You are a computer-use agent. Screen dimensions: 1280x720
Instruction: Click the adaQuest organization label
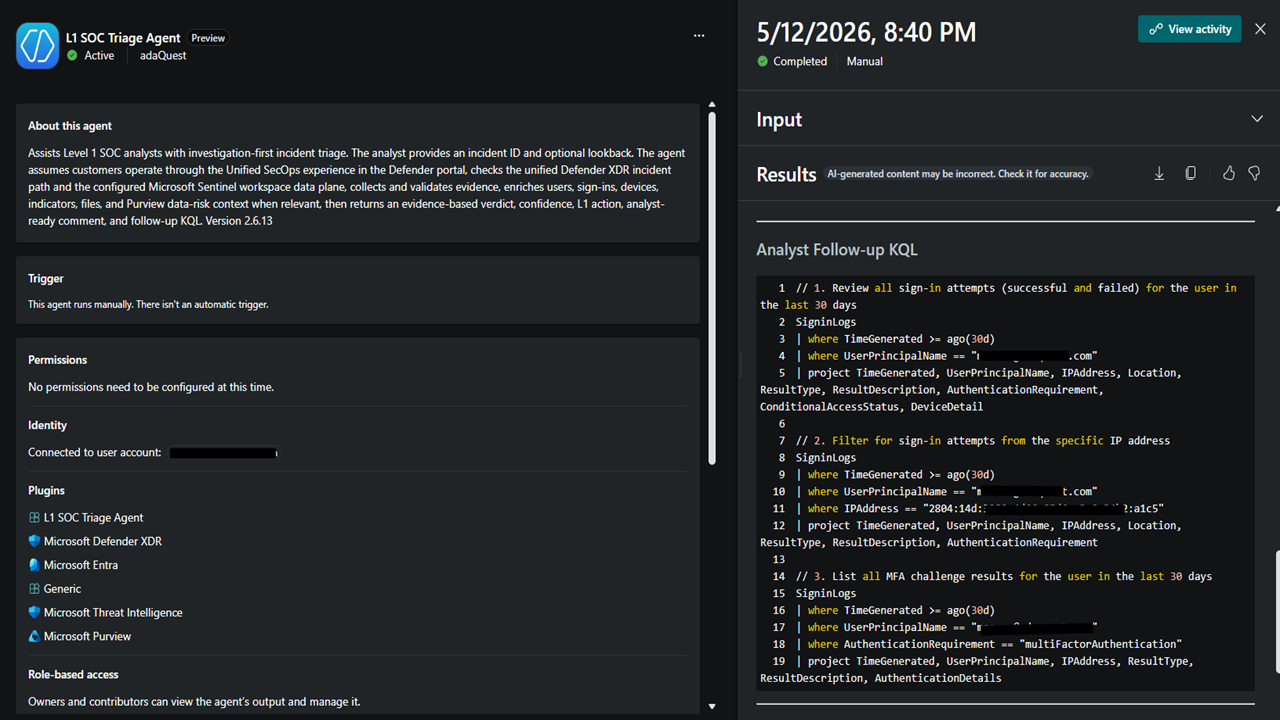(163, 56)
